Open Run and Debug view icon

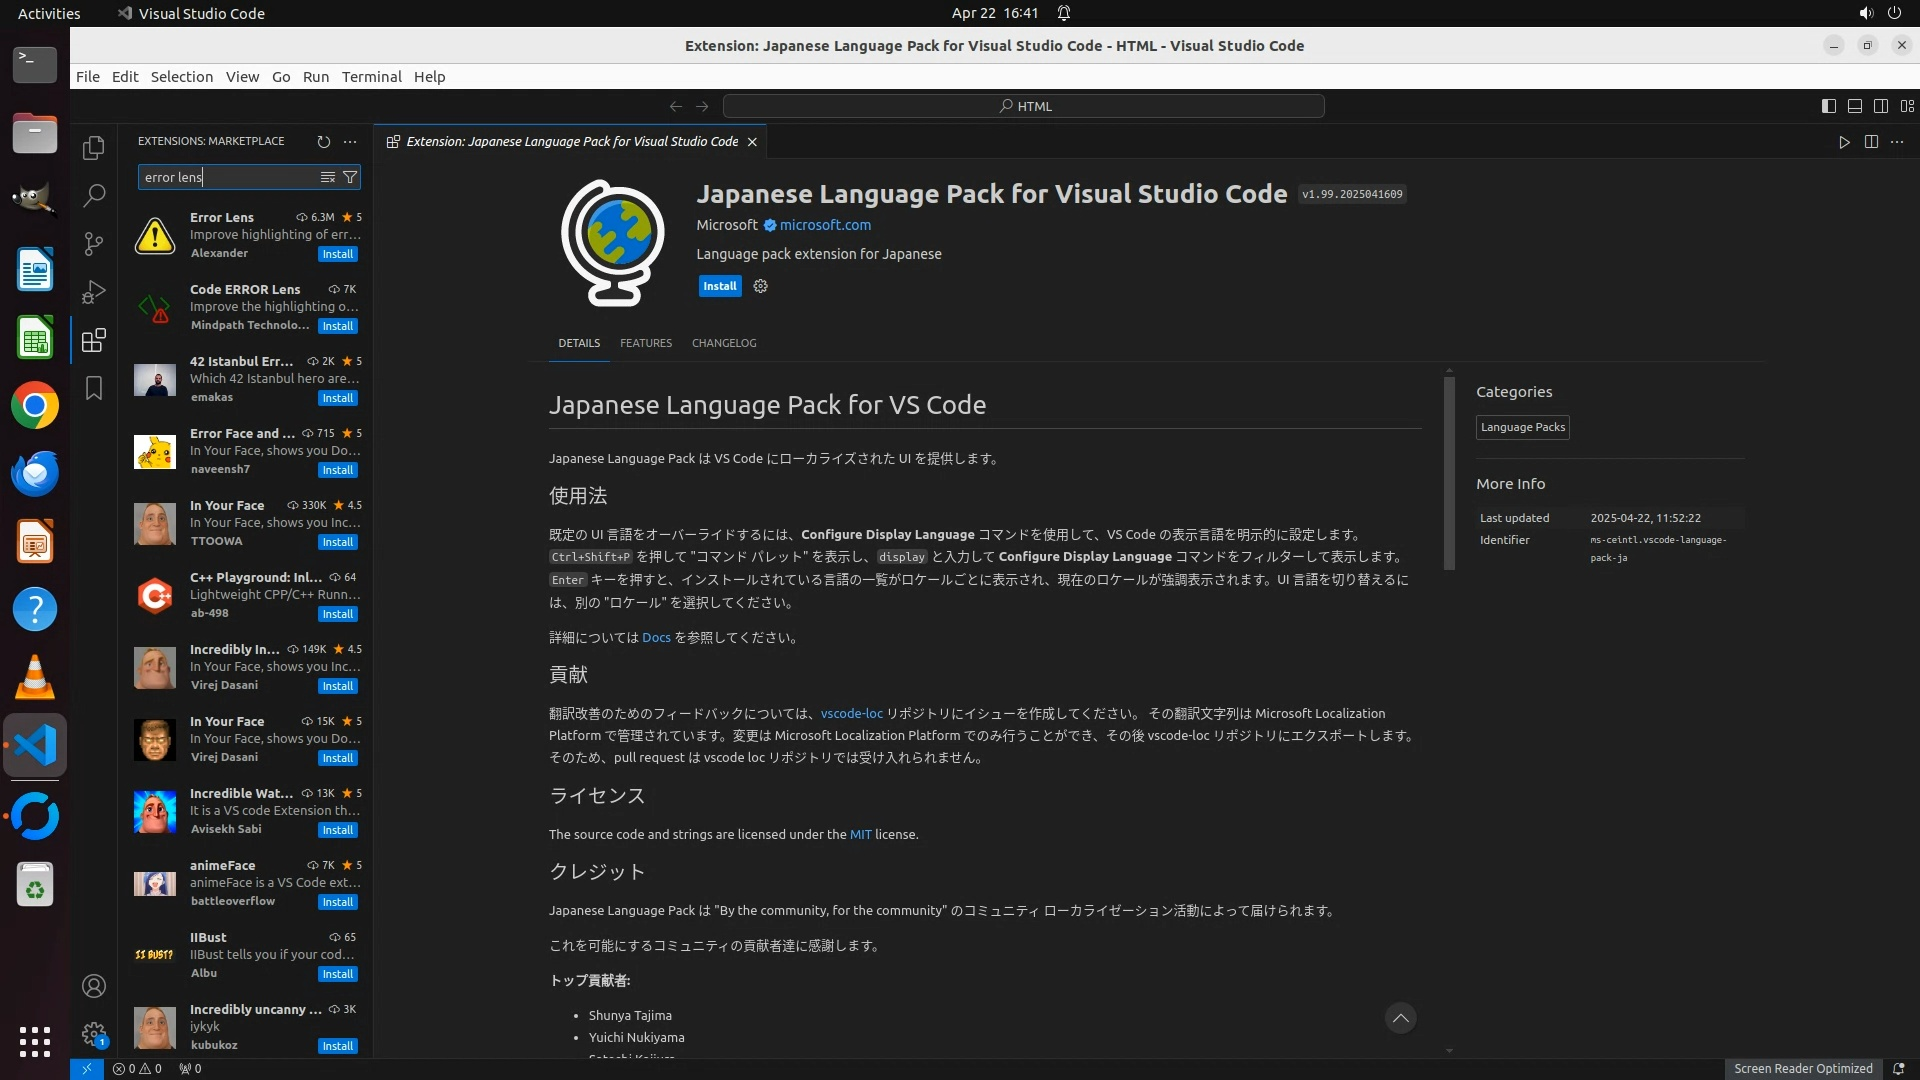click(94, 292)
